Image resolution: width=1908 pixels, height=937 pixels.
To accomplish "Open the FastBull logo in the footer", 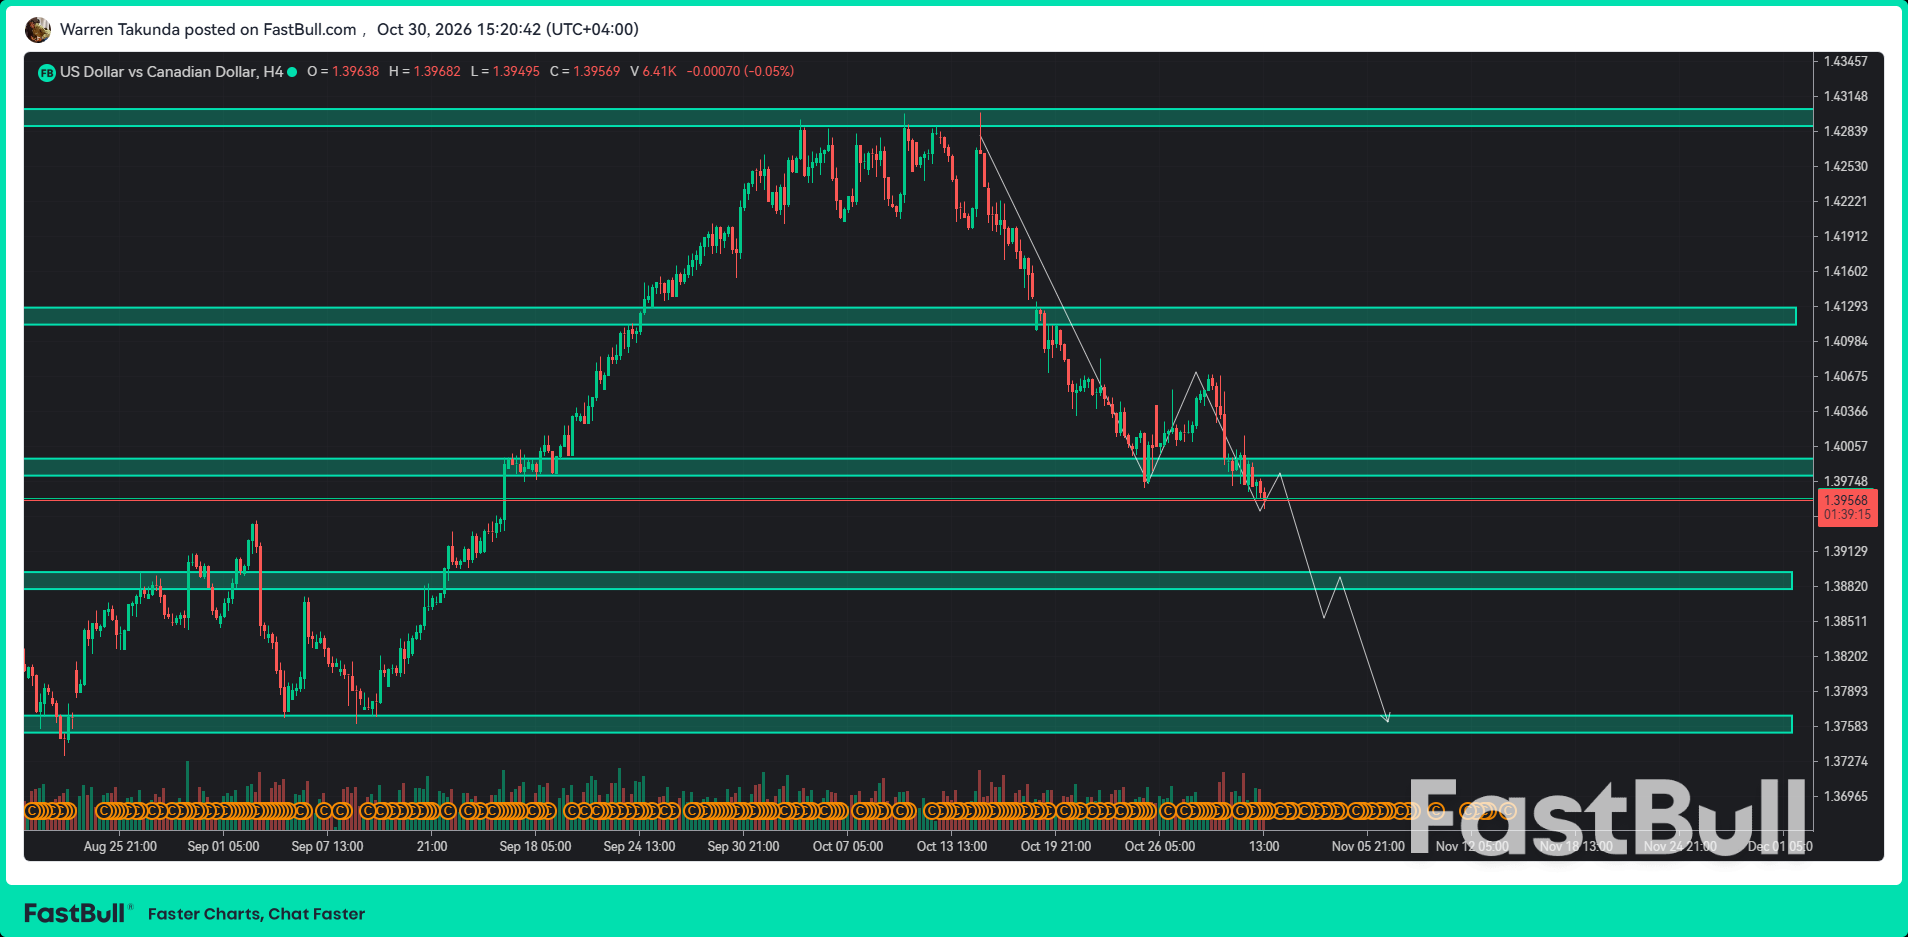I will (x=78, y=913).
